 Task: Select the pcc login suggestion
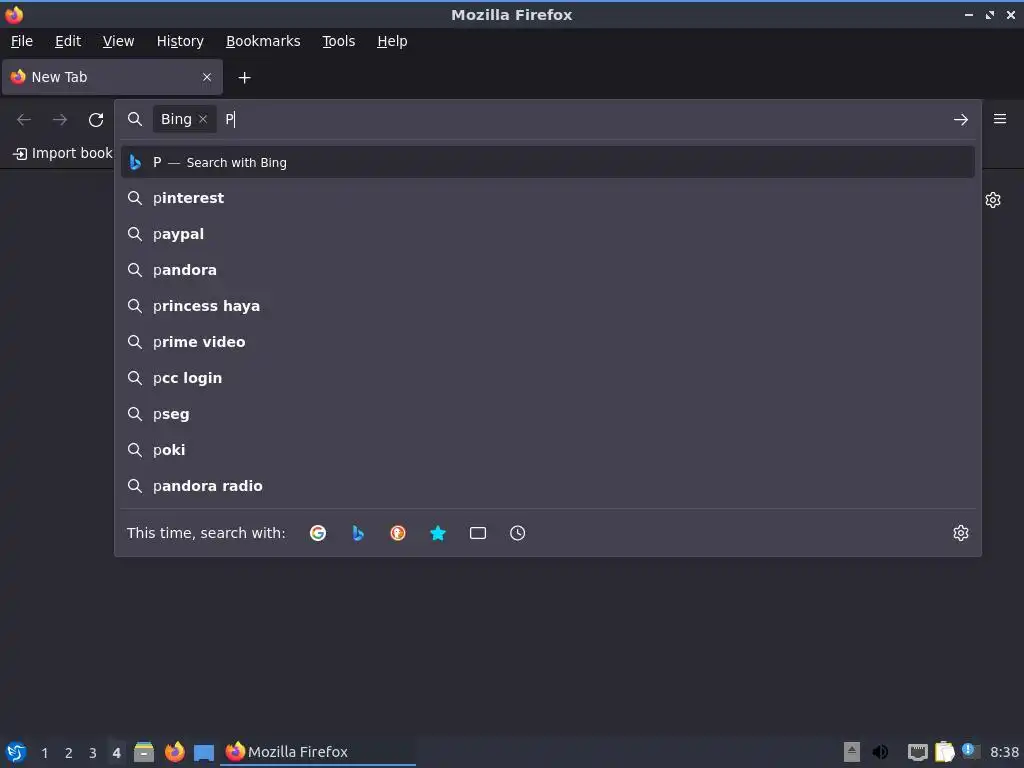click(x=547, y=377)
